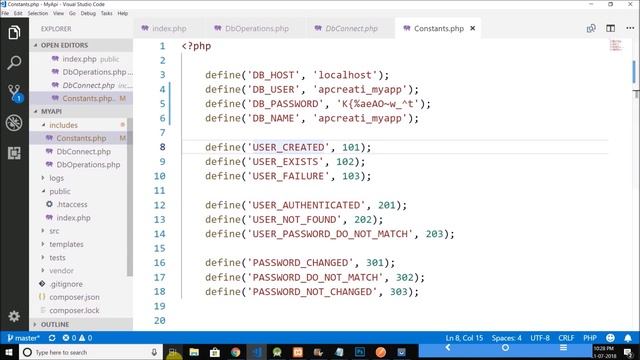The width and height of the screenshot is (640, 360).
Task: Open Google Chrome from the taskbar
Action: point(236,352)
